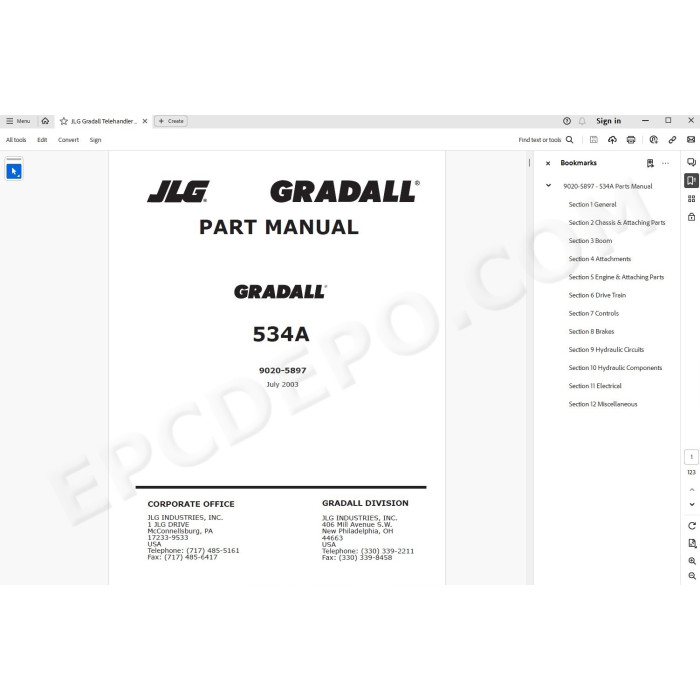Open bookmark Section 5 Engine & Attaching Parts

pos(616,277)
